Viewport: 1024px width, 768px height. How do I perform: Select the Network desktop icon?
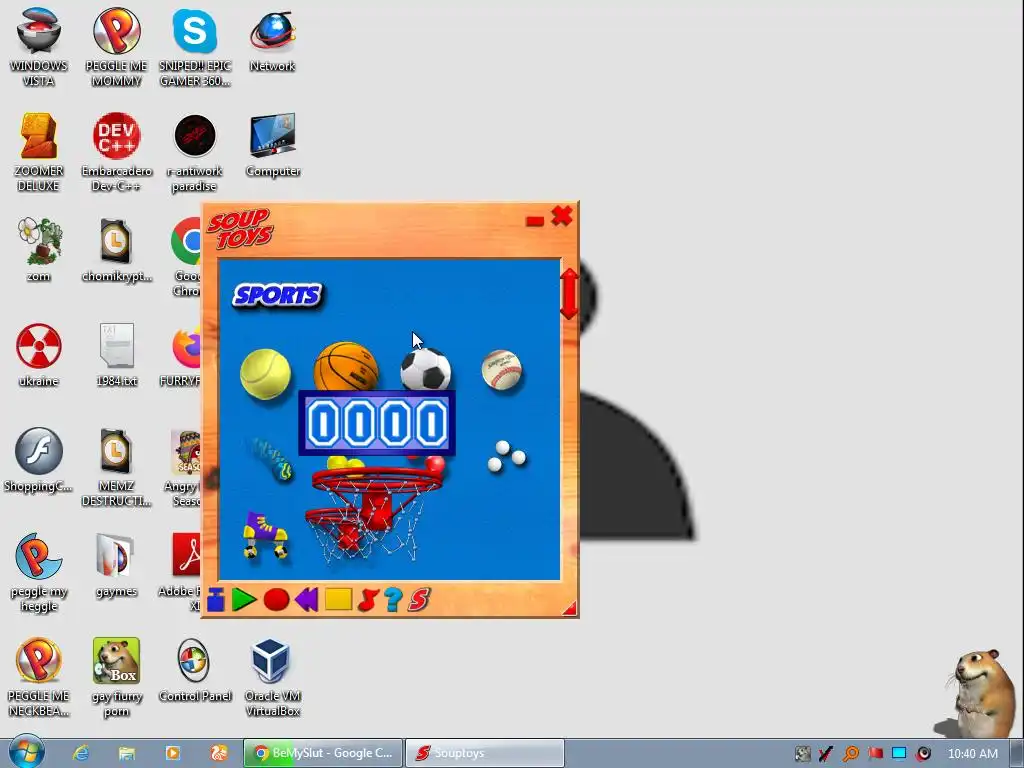272,40
